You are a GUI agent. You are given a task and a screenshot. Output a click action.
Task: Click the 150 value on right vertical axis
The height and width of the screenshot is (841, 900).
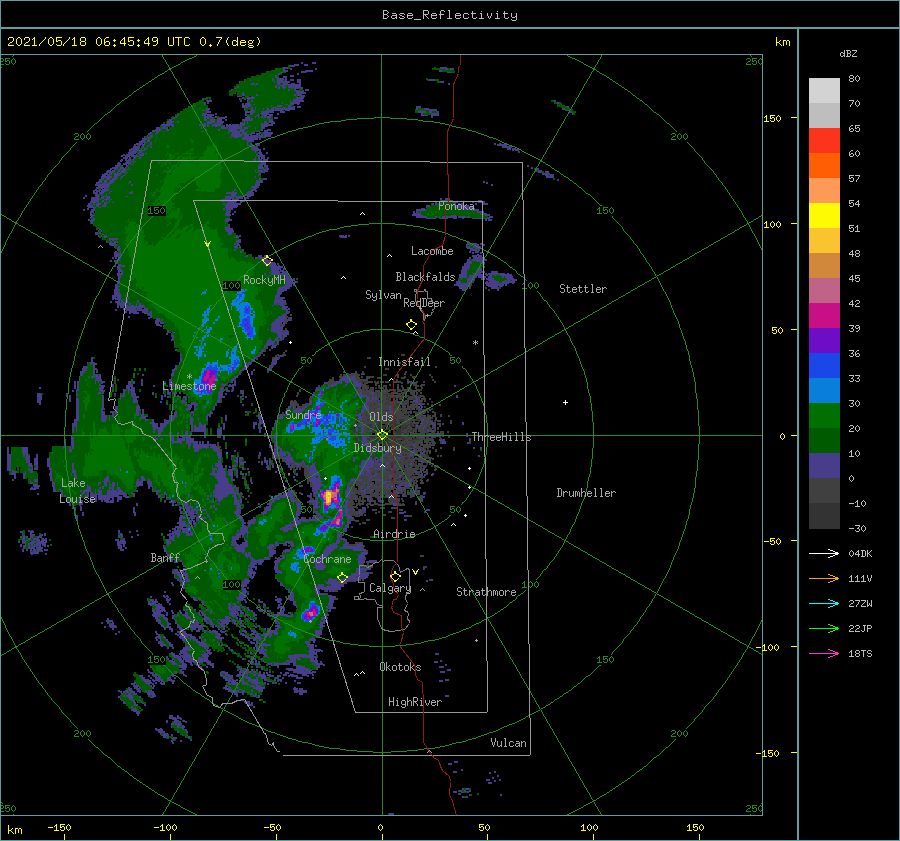772,118
